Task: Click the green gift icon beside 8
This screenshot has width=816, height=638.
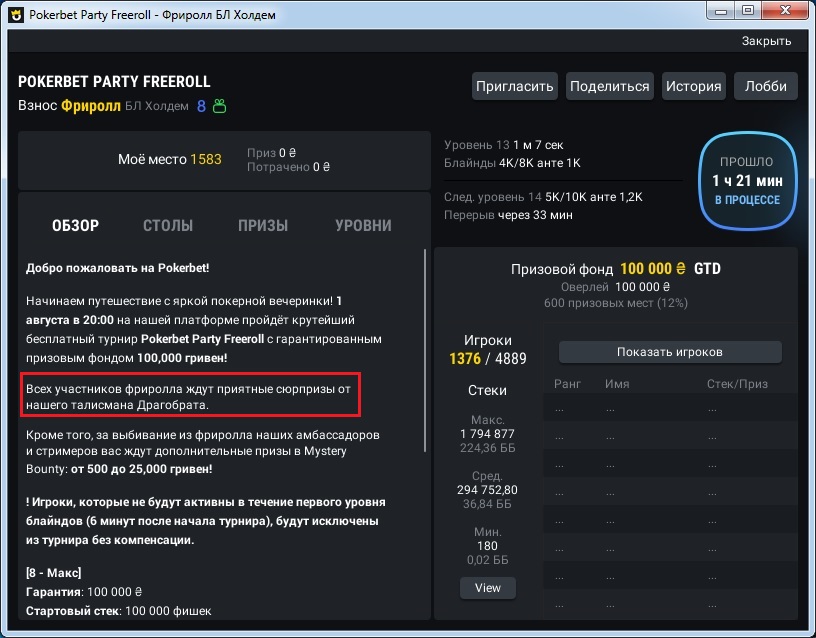Action: click(220, 106)
